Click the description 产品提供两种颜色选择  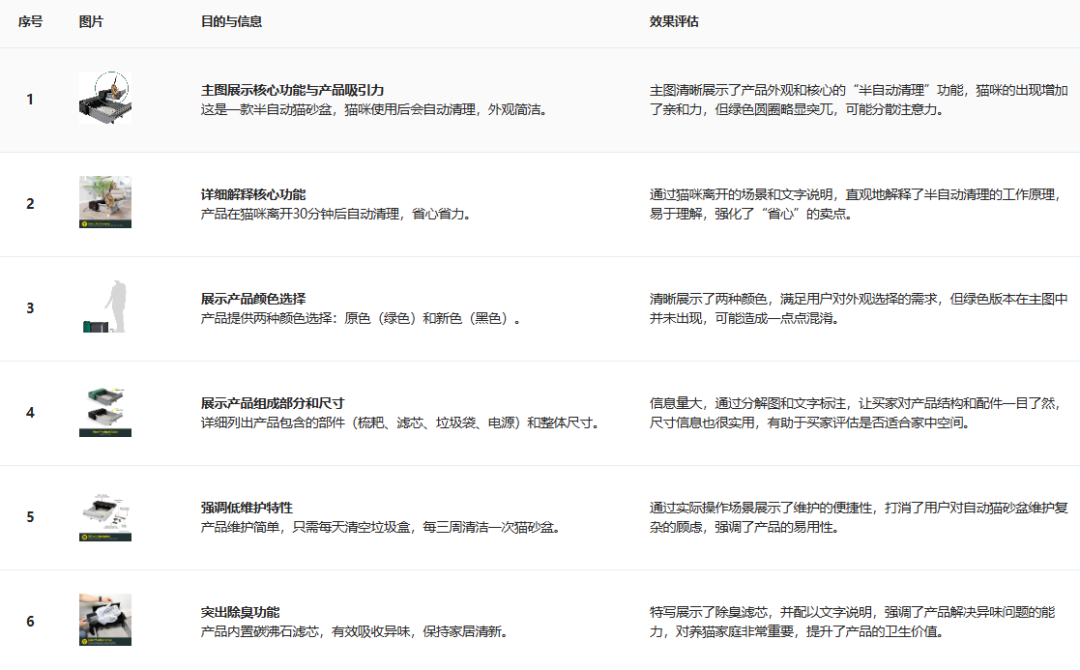(x=361, y=319)
